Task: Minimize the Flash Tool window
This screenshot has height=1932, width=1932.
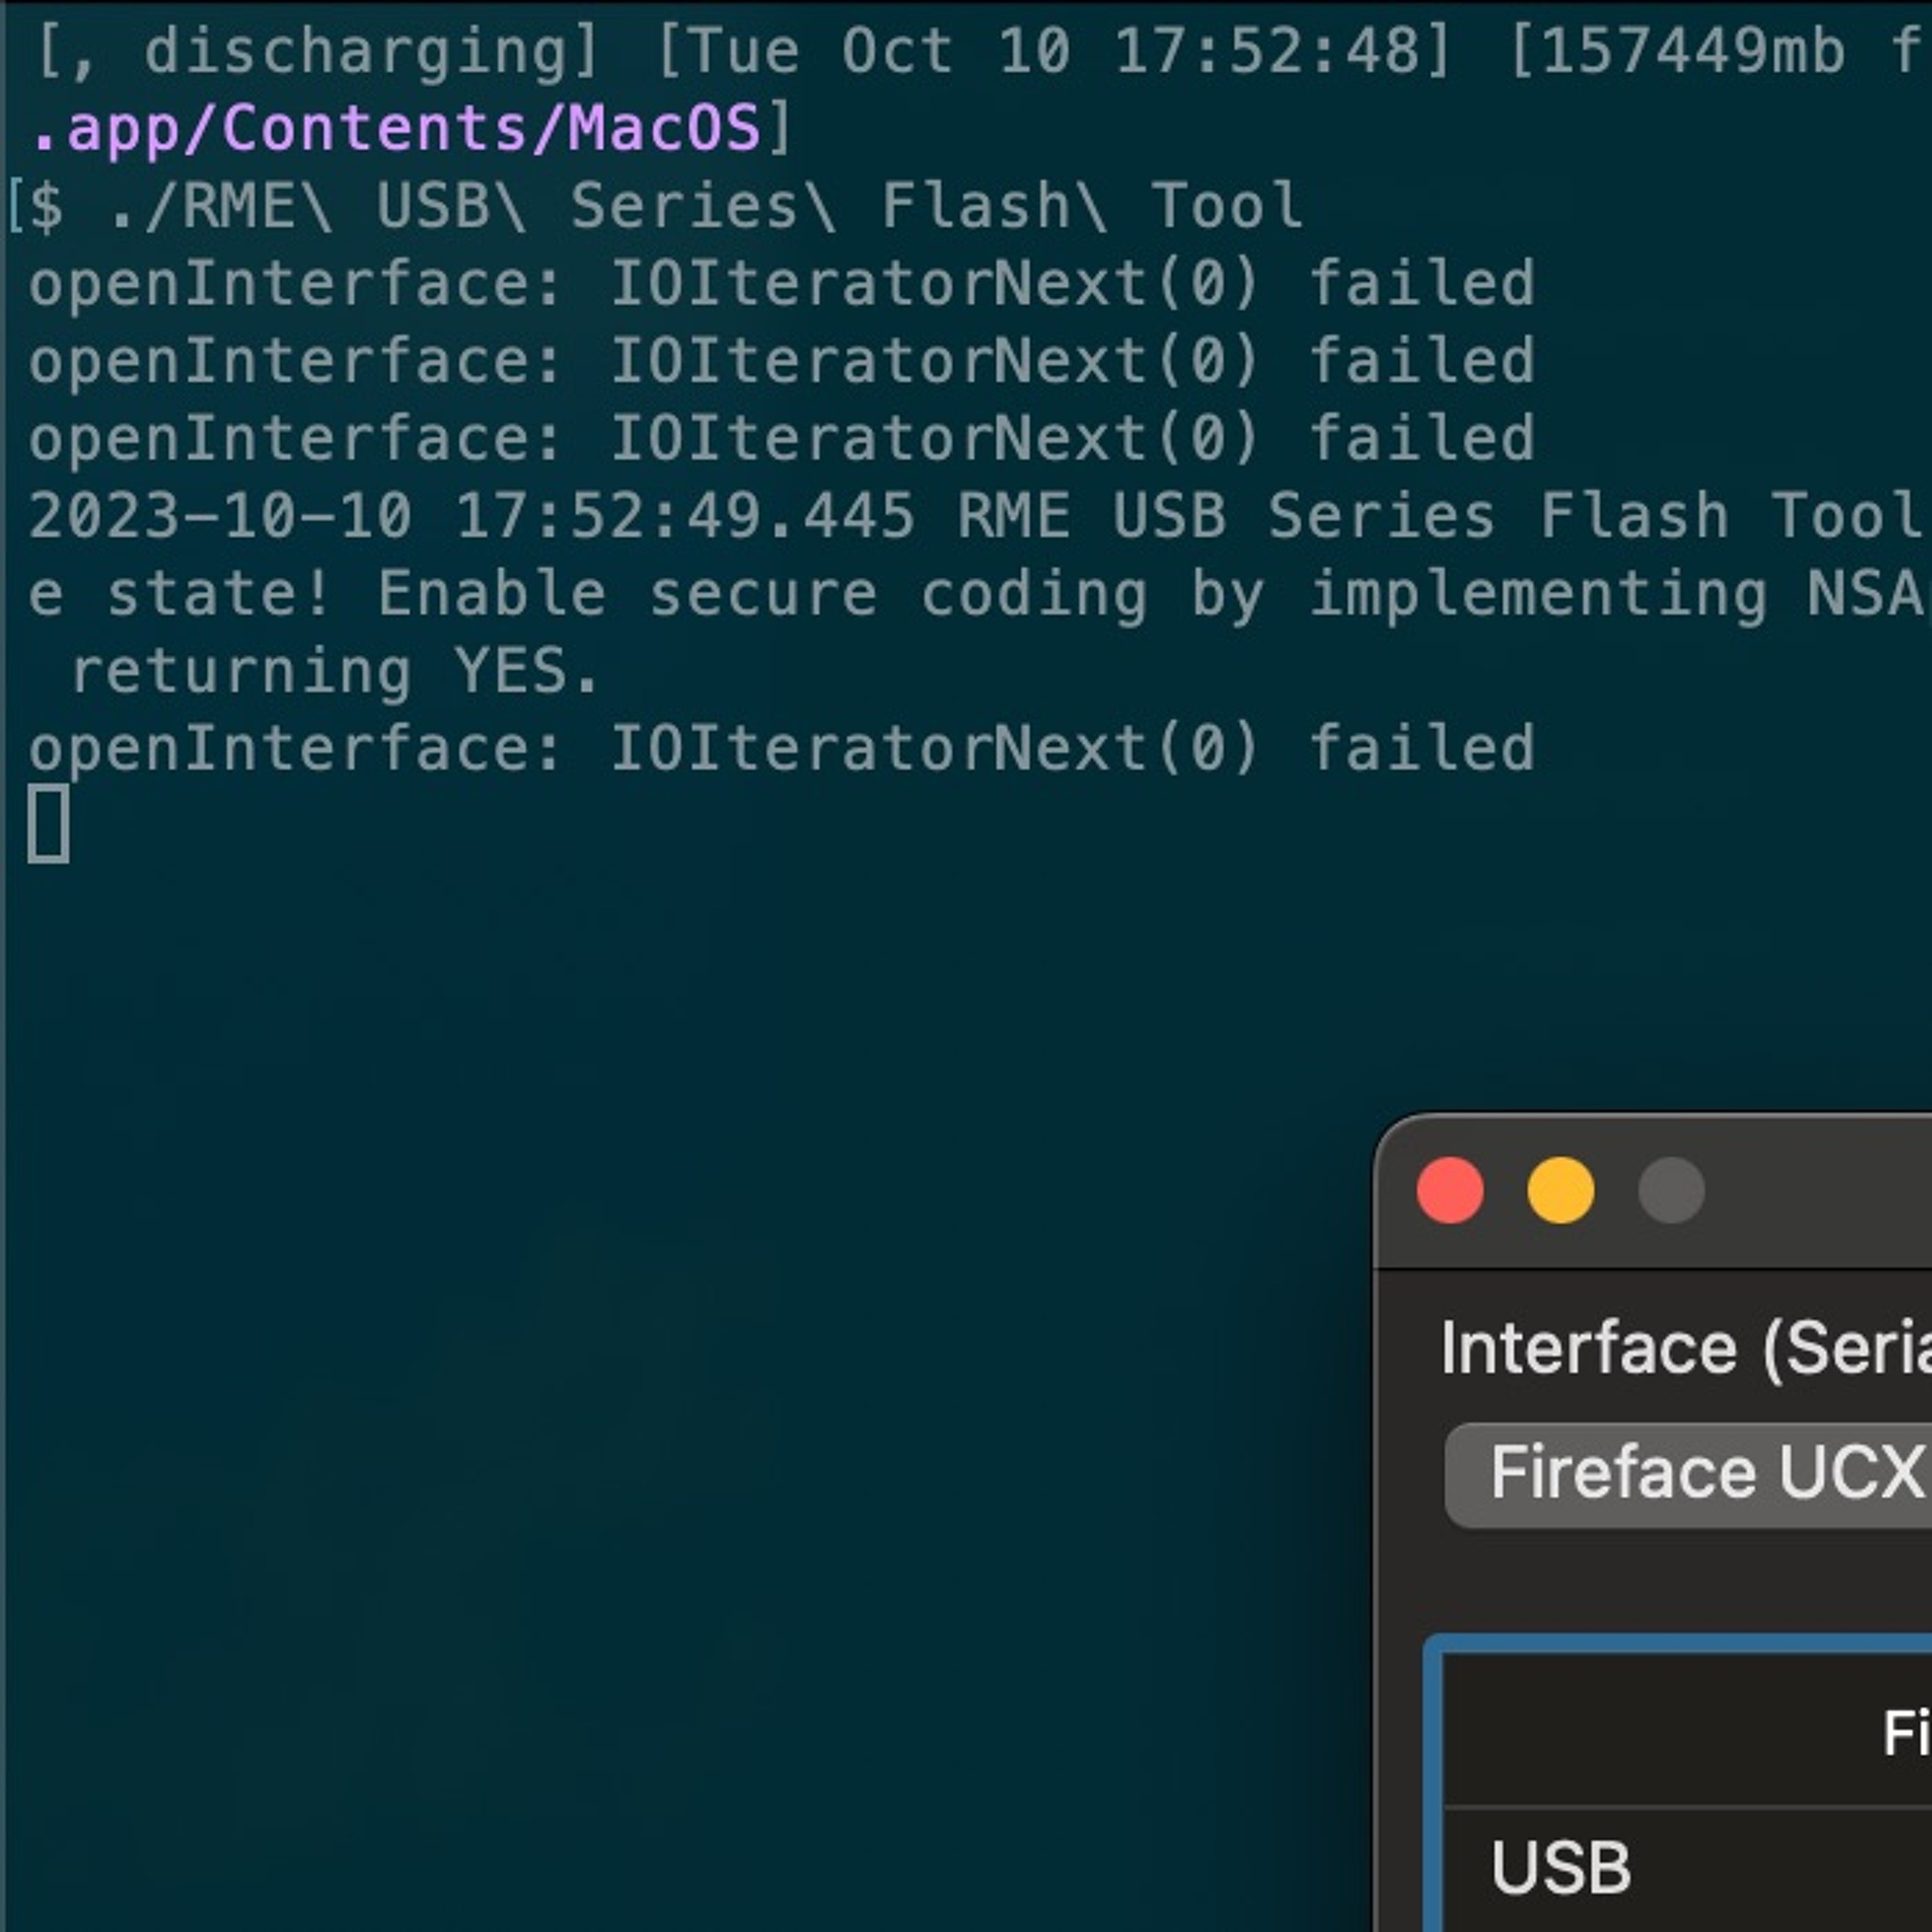Action: click(1561, 1191)
